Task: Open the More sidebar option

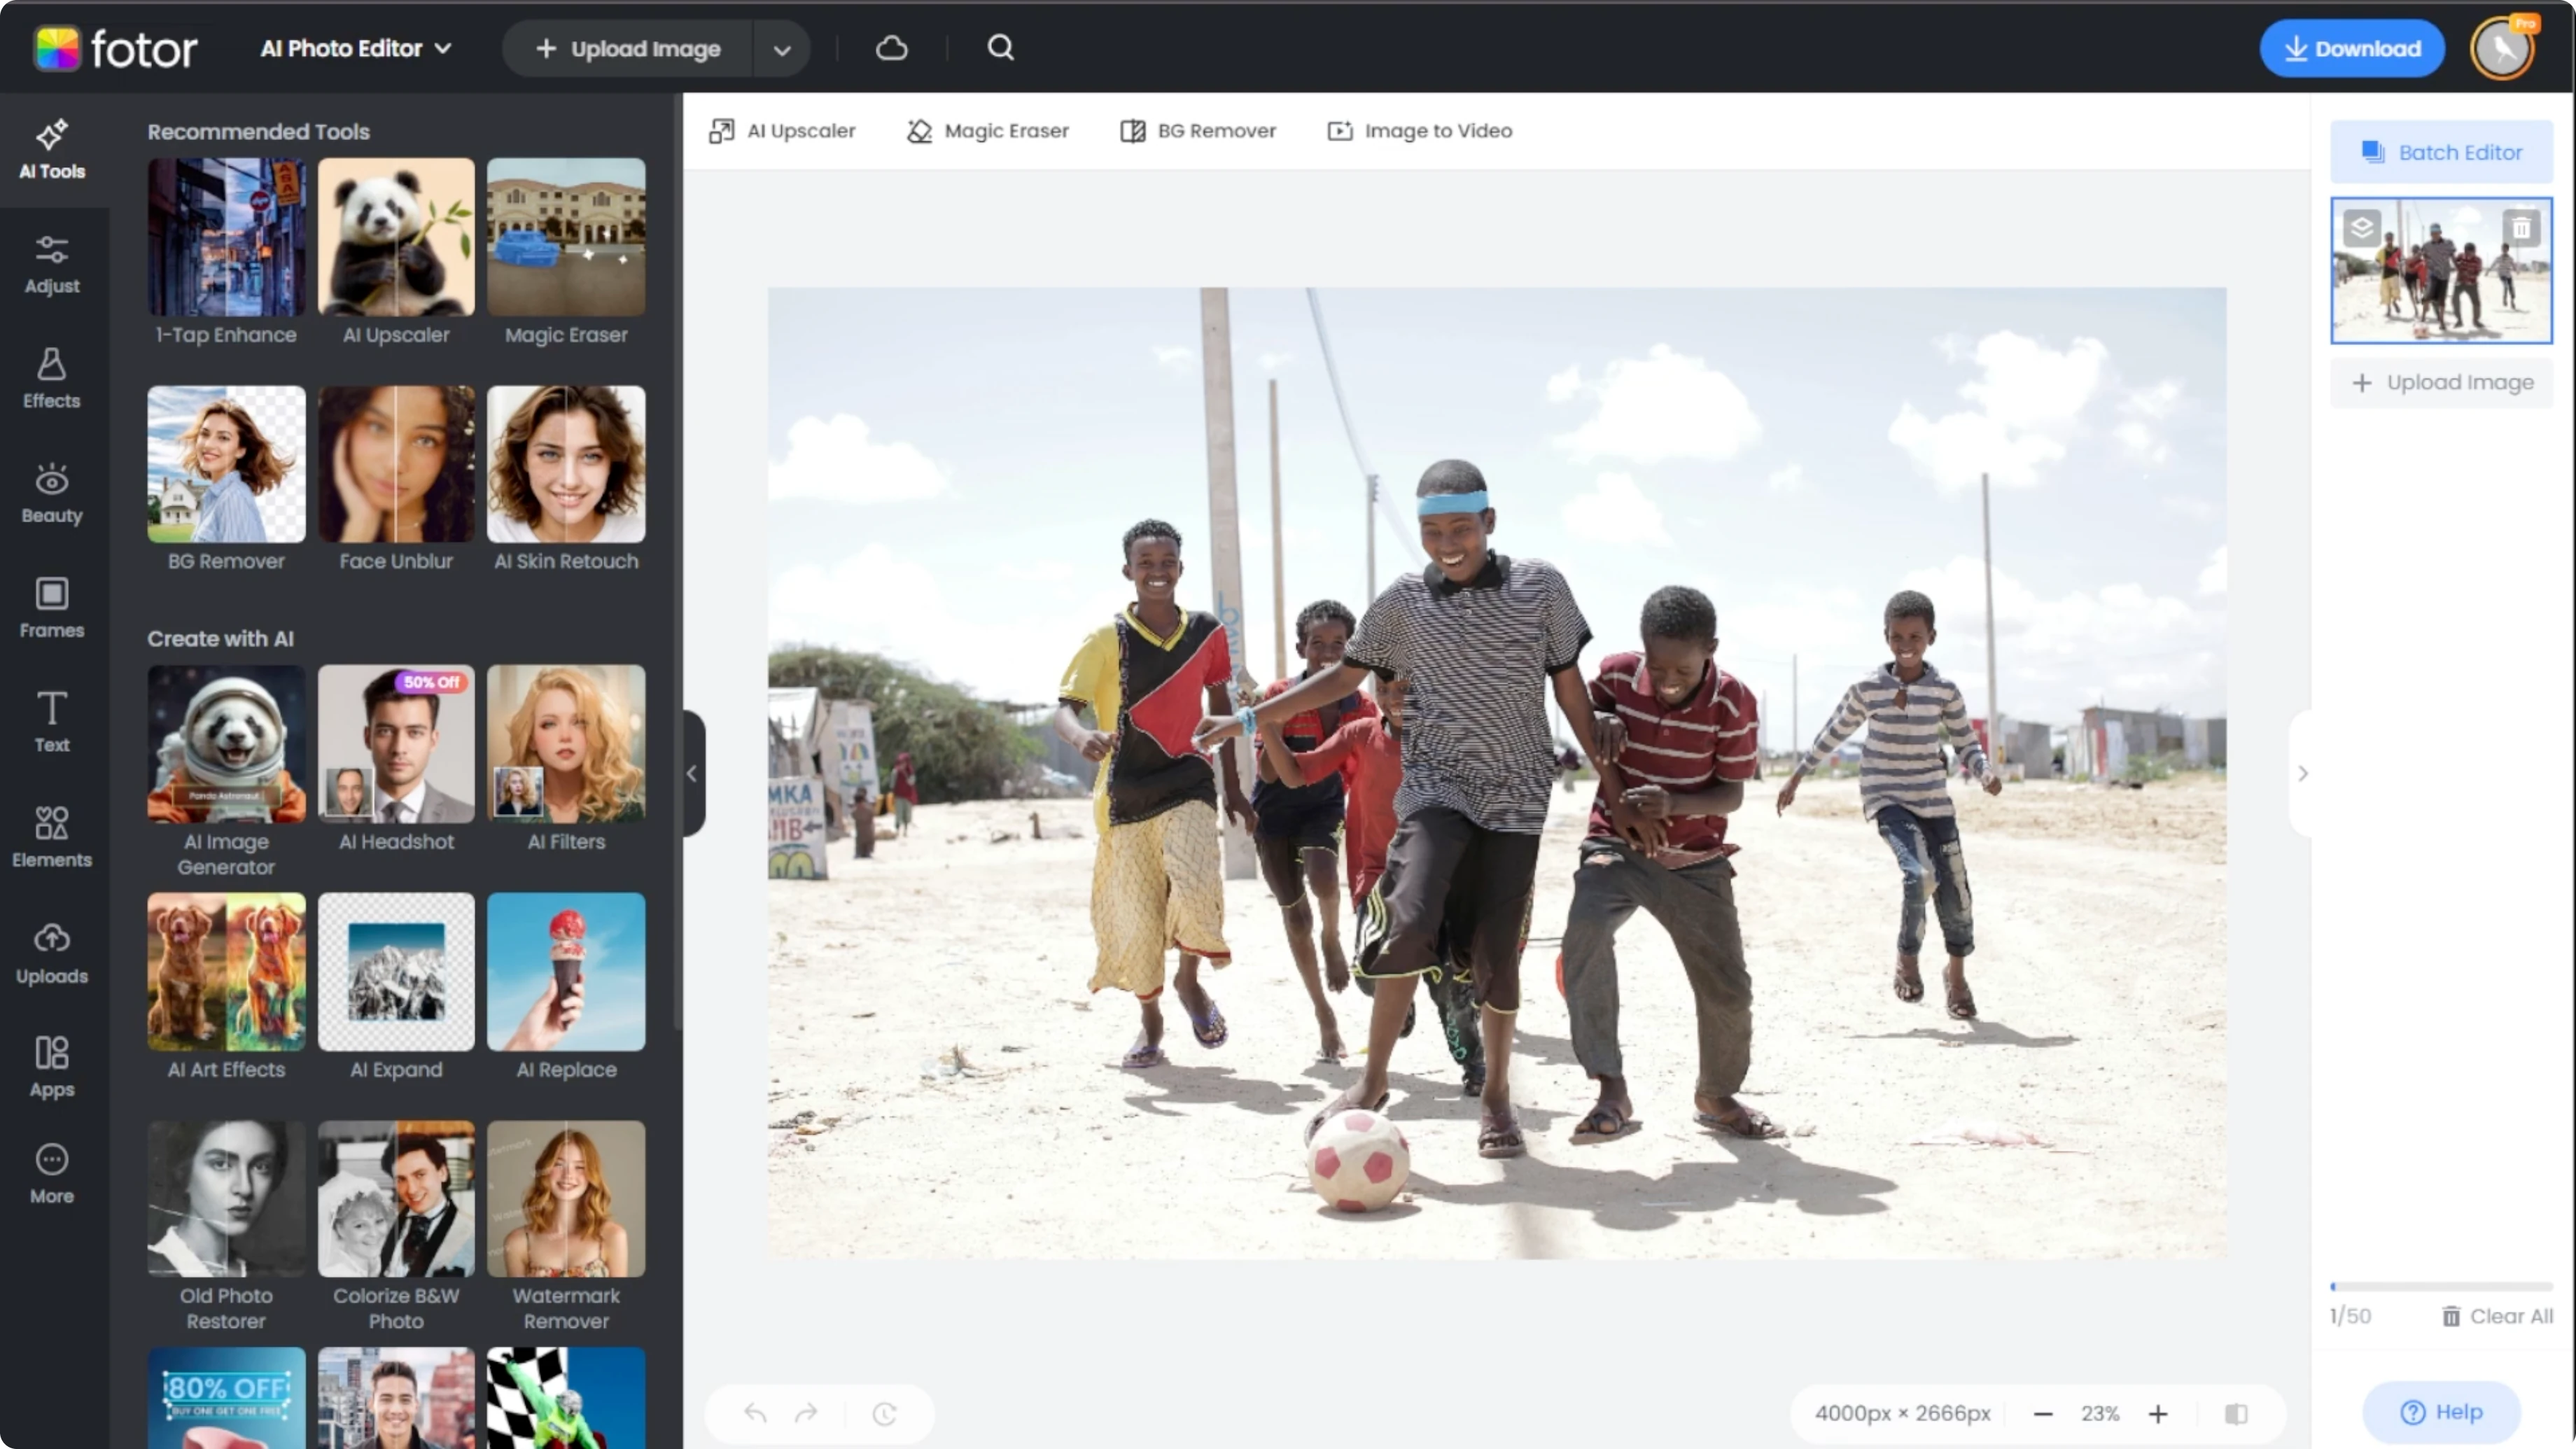Action: tap(52, 1175)
